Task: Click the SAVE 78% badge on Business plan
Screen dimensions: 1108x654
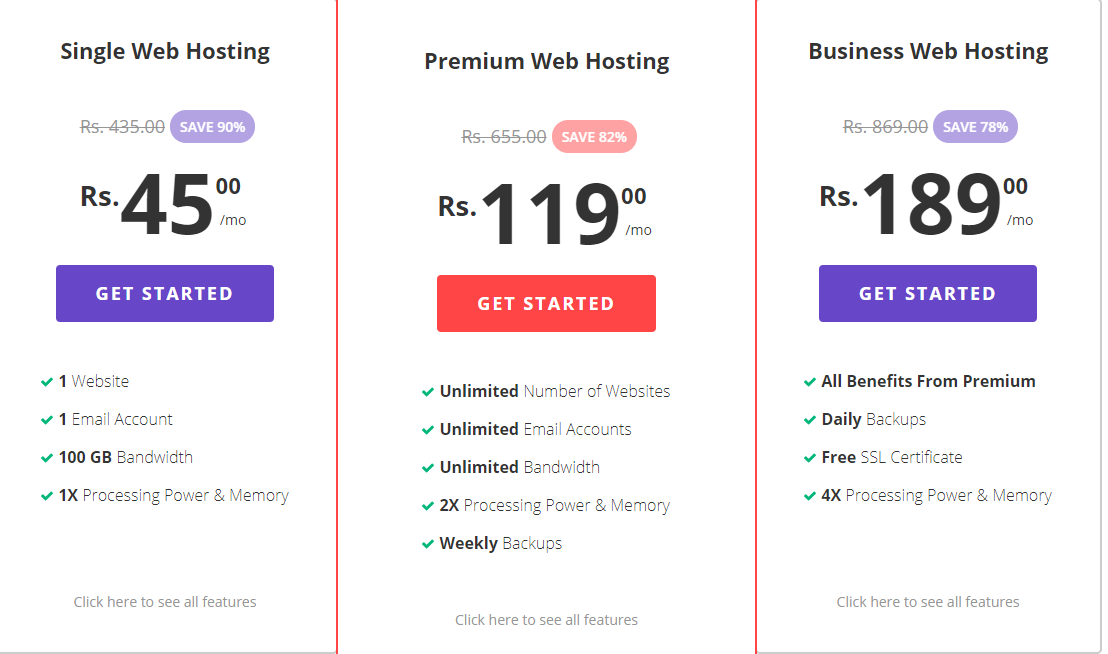Action: (975, 127)
